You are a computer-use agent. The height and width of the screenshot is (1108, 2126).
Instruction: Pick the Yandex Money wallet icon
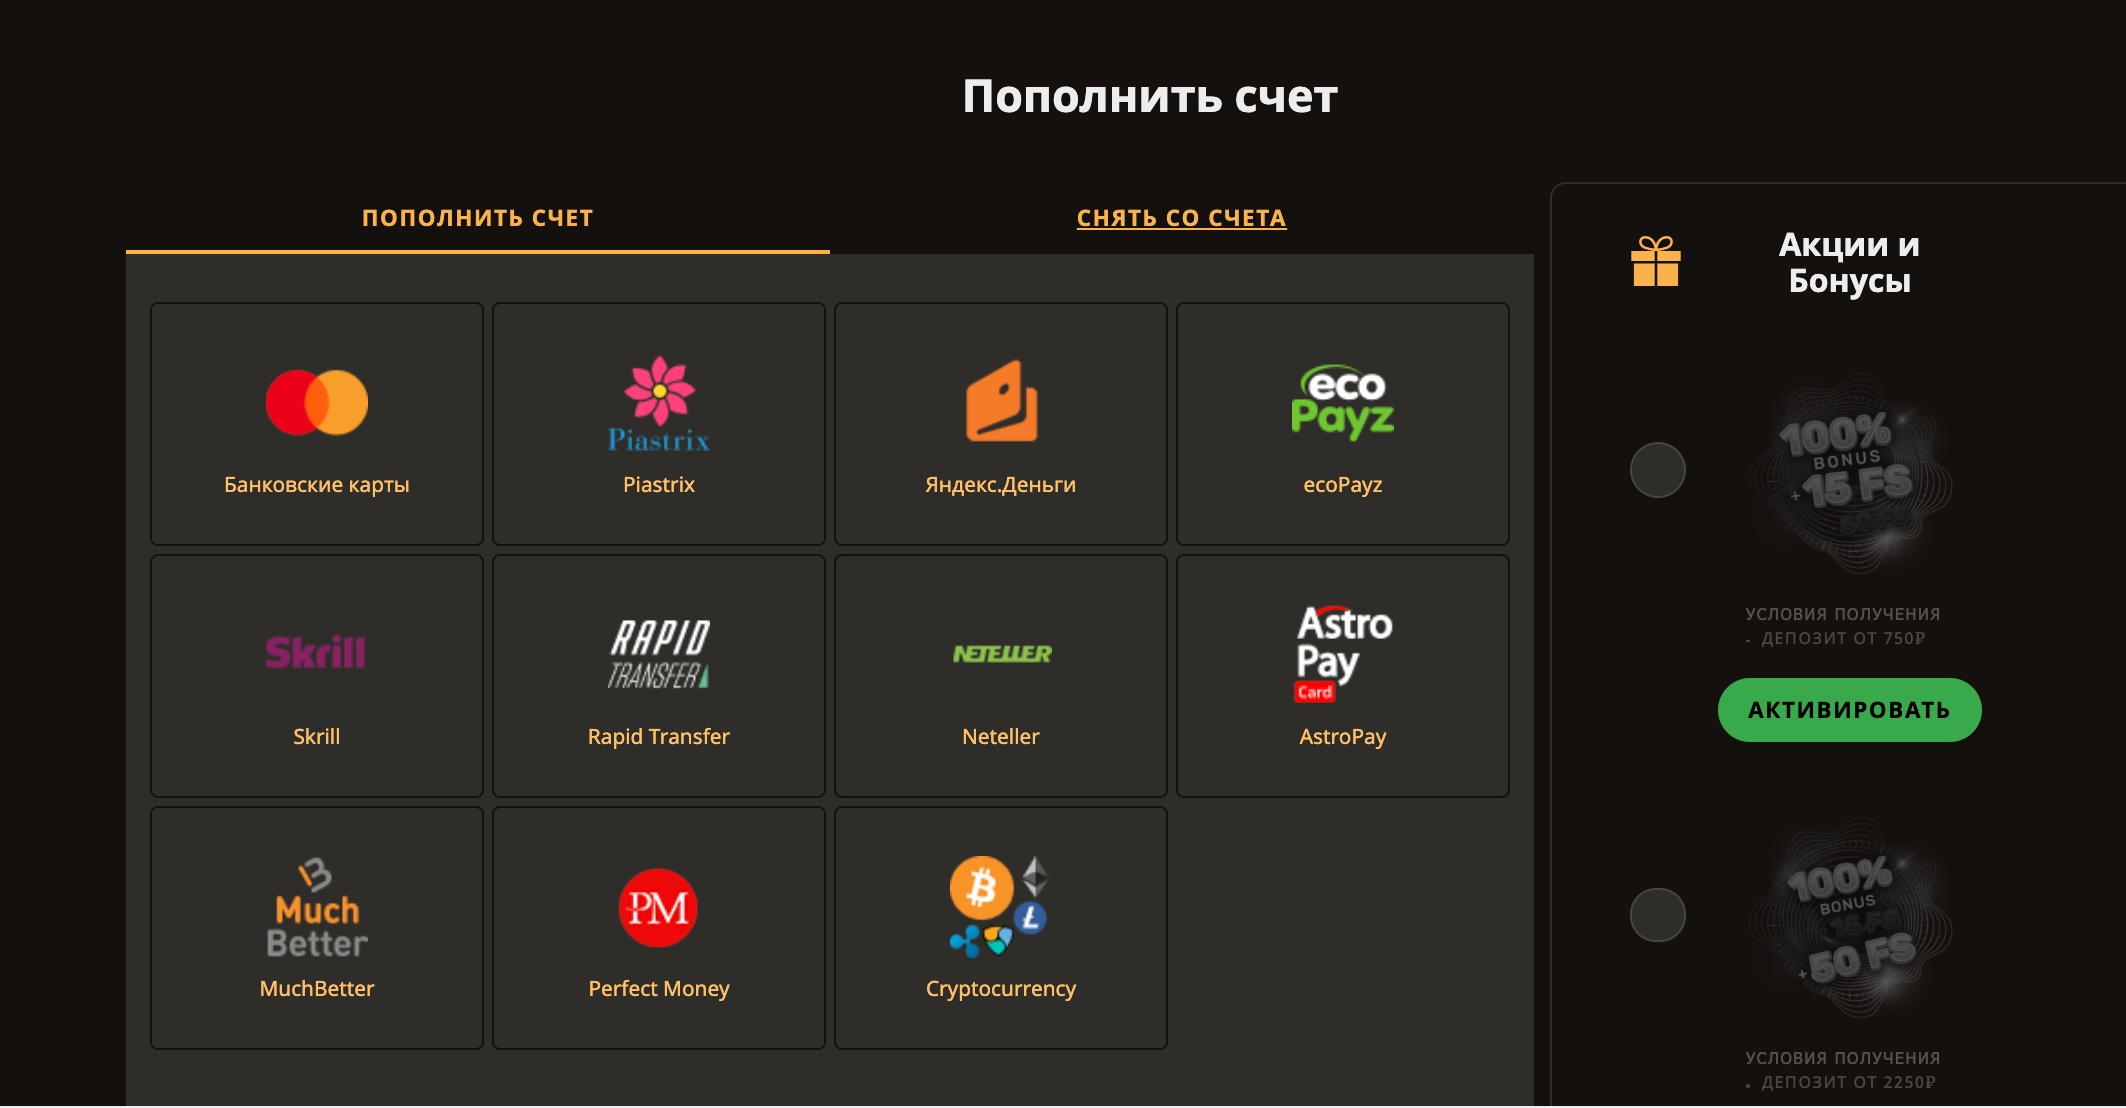click(1001, 401)
